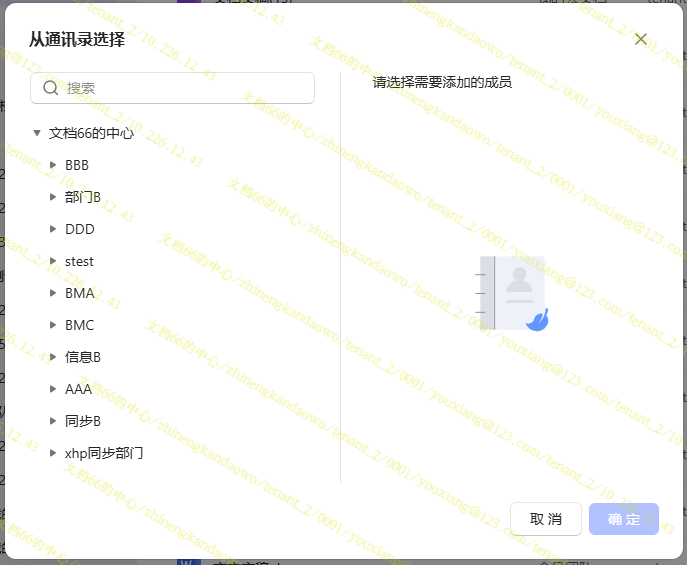Expand the AAA arrow

[53, 389]
